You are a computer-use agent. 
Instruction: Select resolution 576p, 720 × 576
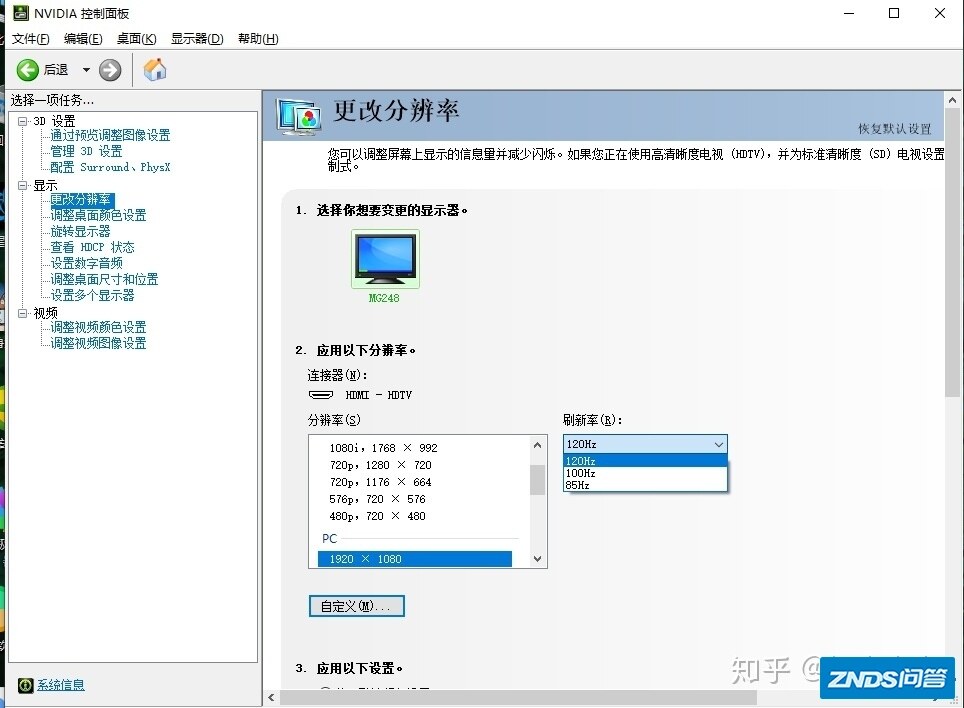377,499
